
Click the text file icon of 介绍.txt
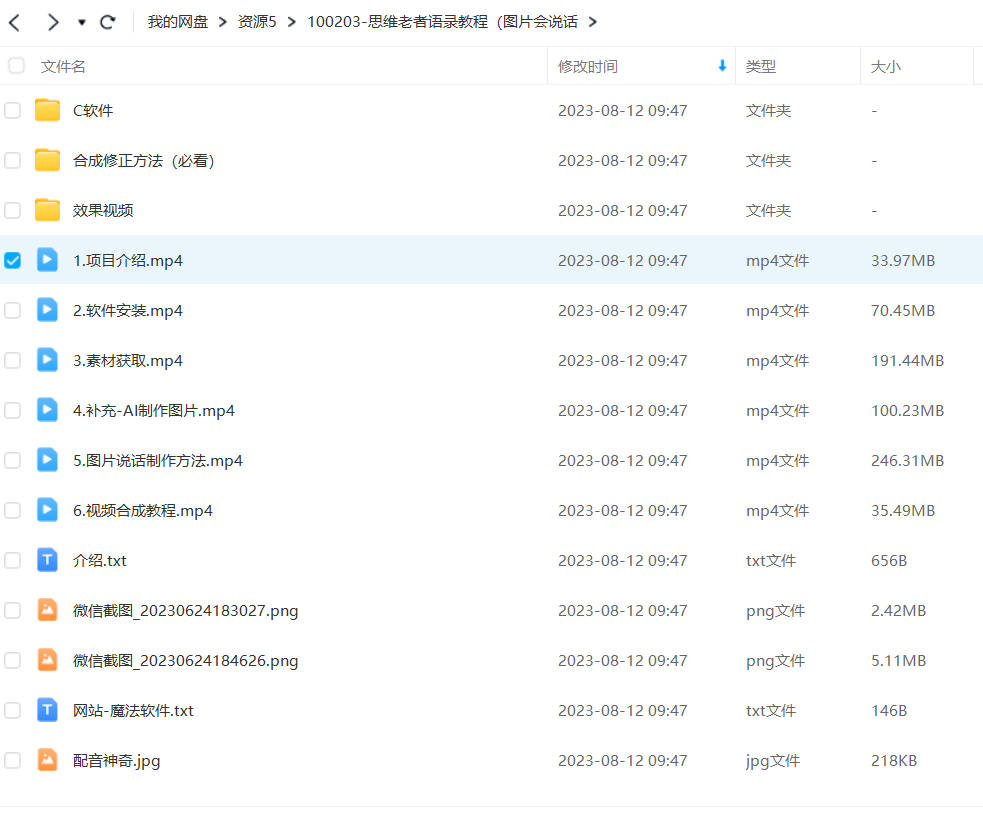(47, 559)
